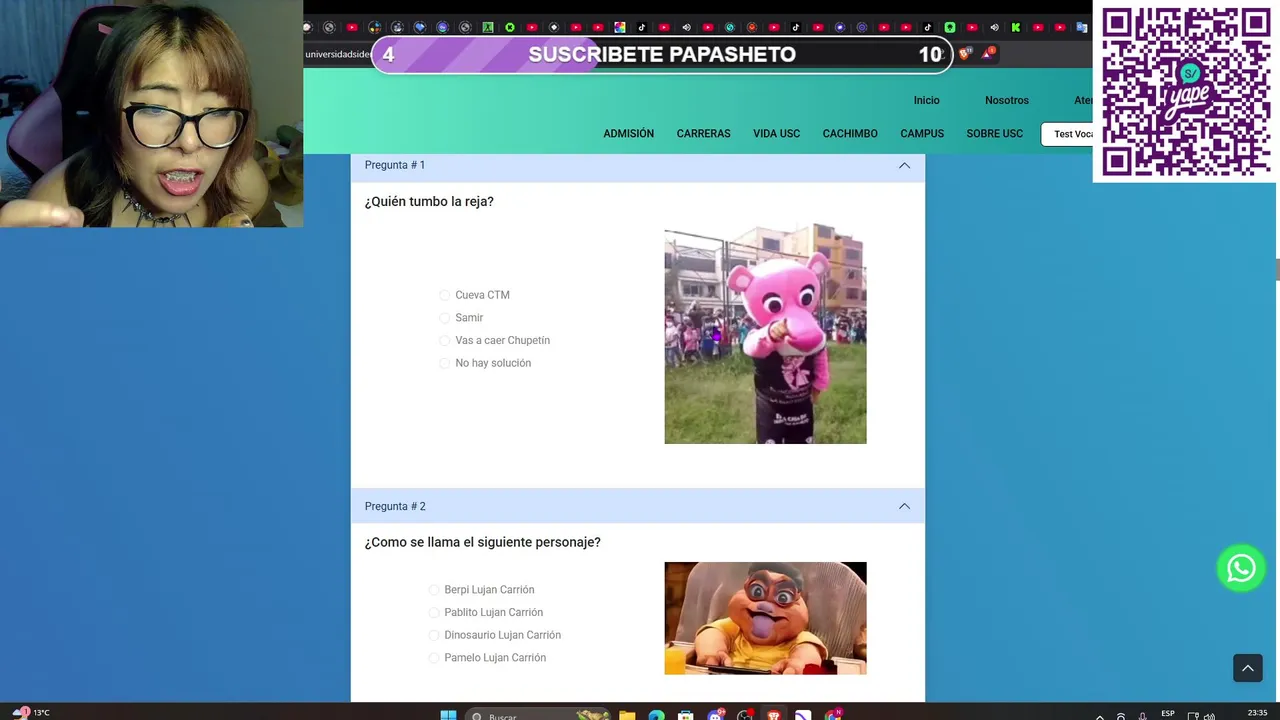The image size is (1280, 720).
Task: Open CAMPUS menu
Action: click(x=922, y=134)
